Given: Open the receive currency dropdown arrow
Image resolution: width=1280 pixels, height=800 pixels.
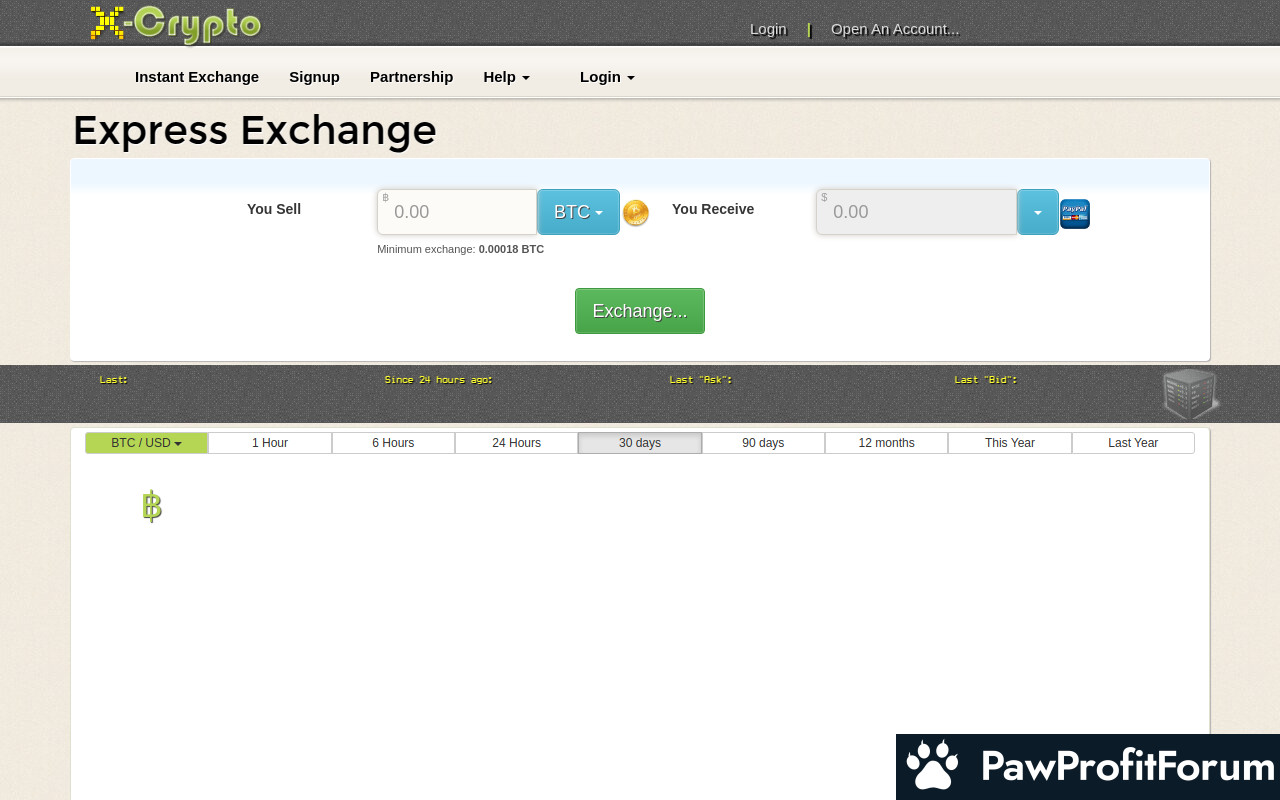Looking at the screenshot, I should [x=1038, y=212].
